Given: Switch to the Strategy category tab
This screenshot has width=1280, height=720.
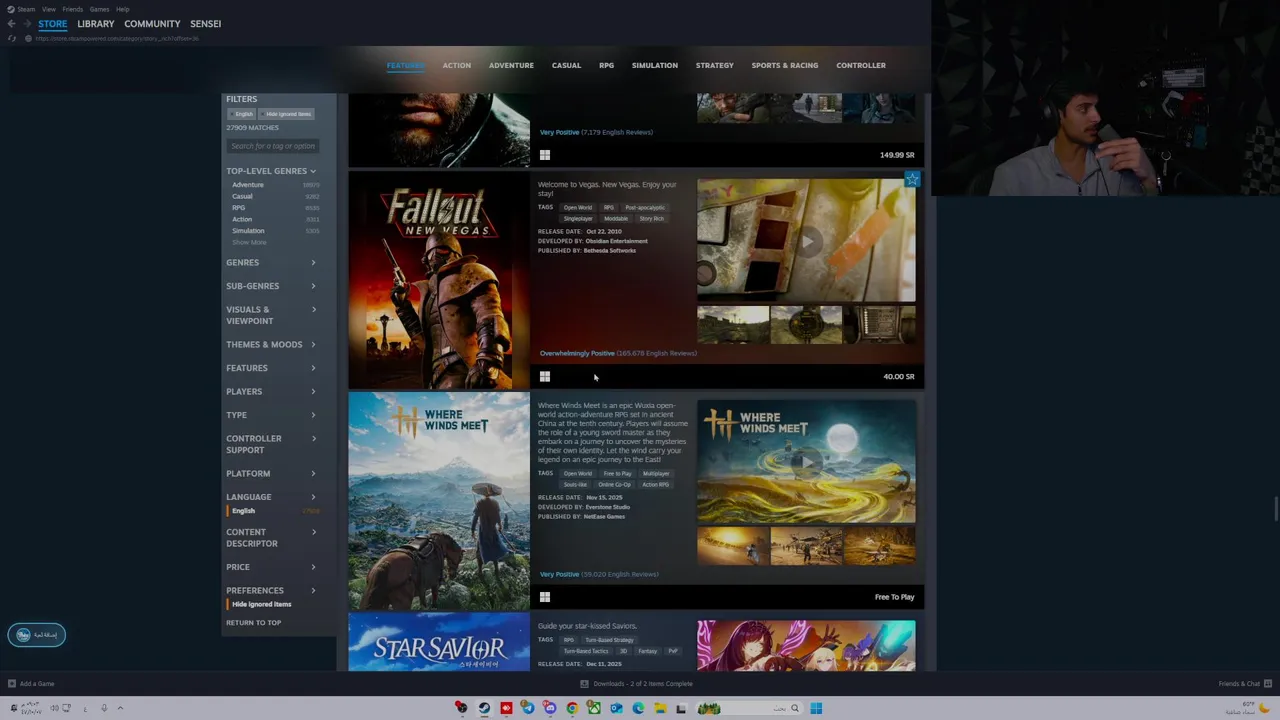Looking at the screenshot, I should pyautogui.click(x=715, y=66).
